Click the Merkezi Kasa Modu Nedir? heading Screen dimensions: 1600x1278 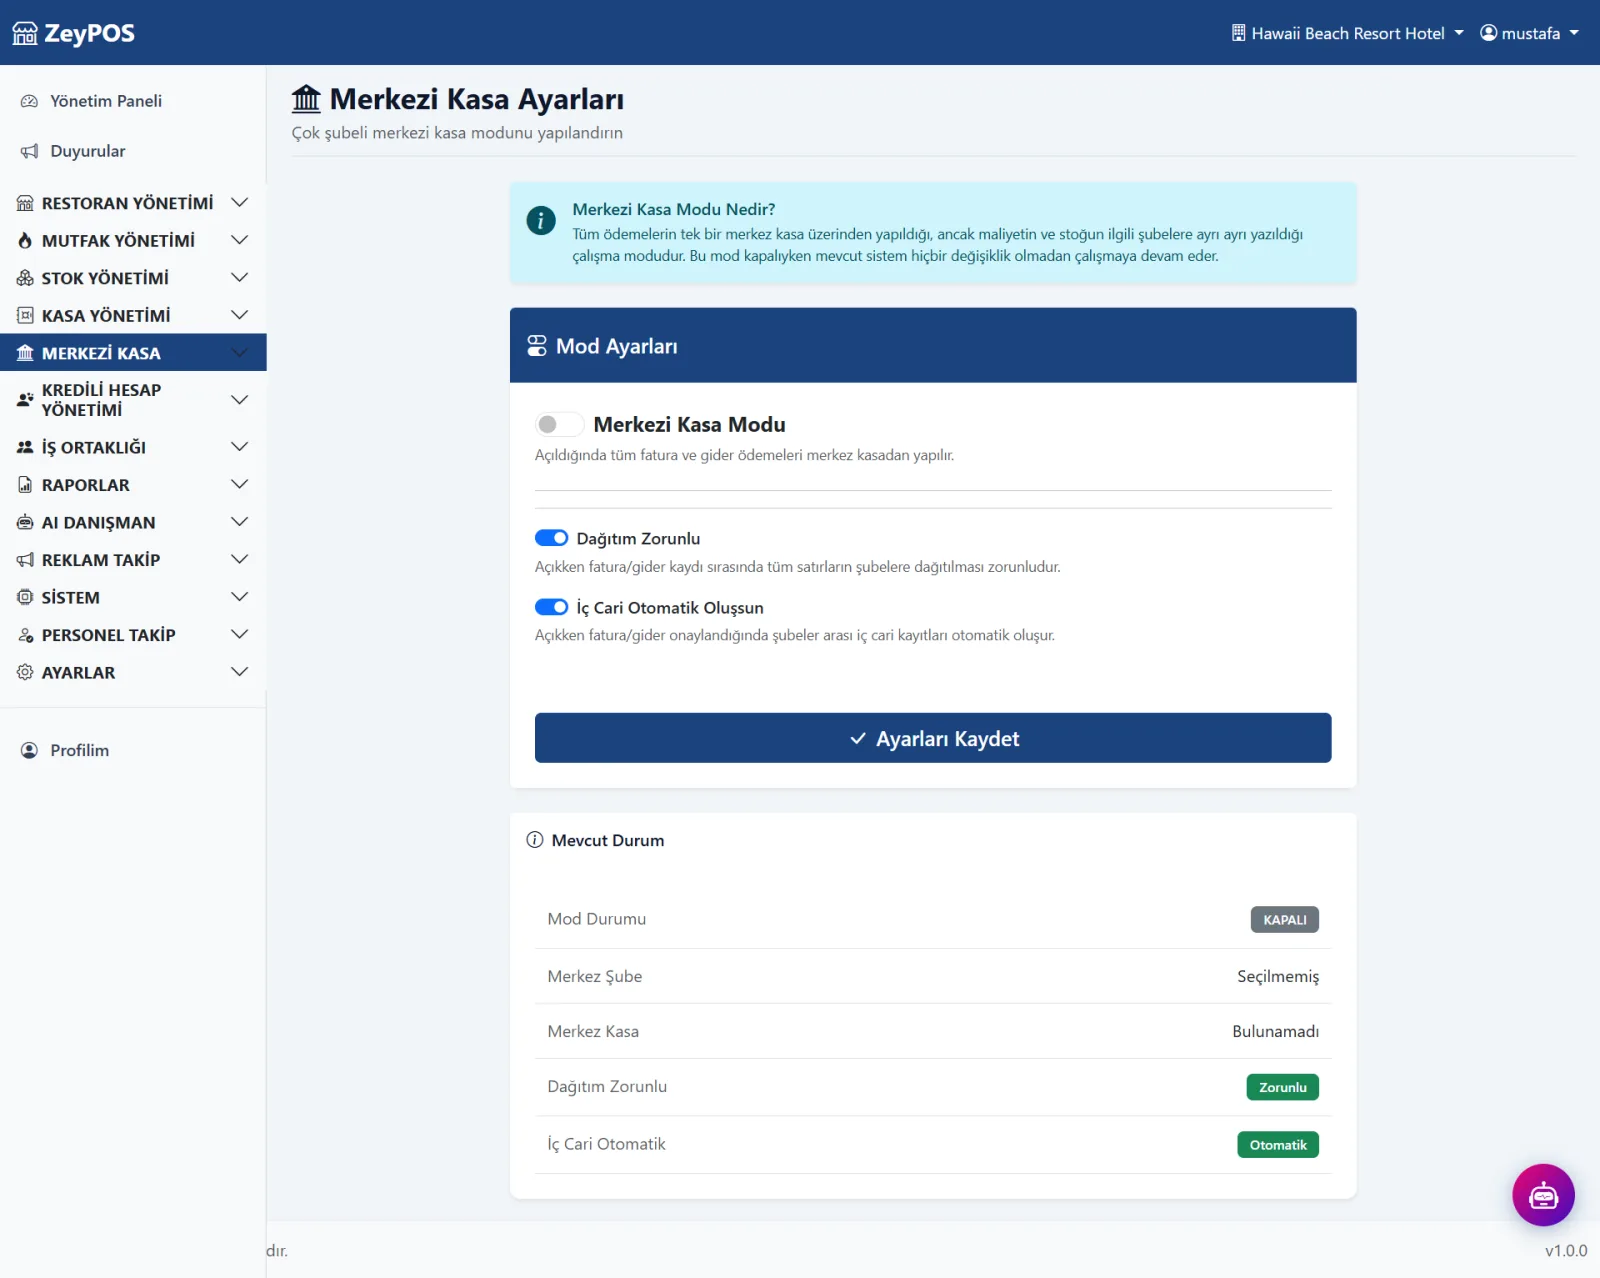pos(674,209)
